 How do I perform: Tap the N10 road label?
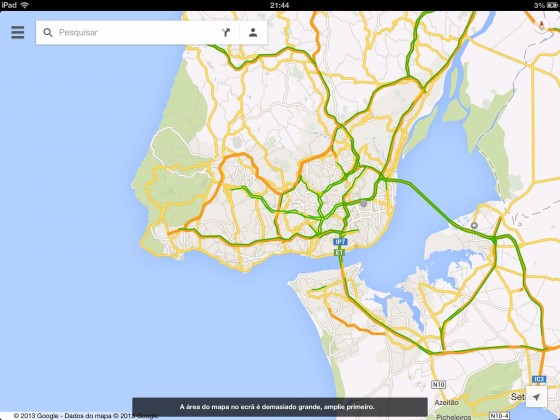click(x=438, y=384)
